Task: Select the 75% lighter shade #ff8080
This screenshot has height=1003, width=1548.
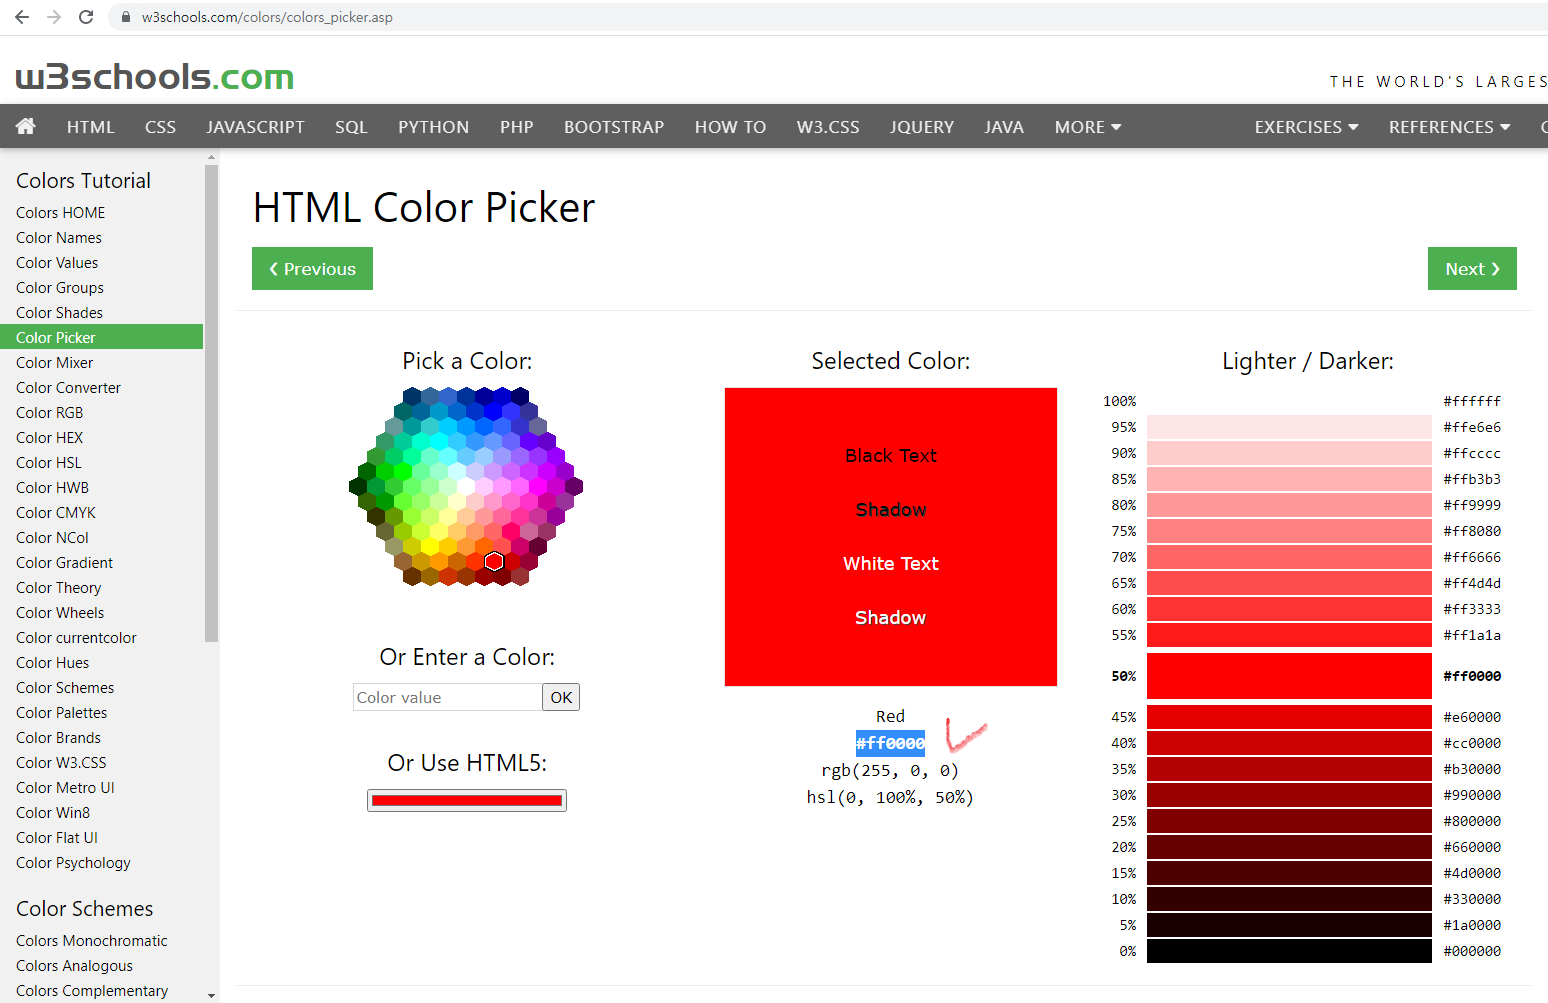Action: 1288,531
